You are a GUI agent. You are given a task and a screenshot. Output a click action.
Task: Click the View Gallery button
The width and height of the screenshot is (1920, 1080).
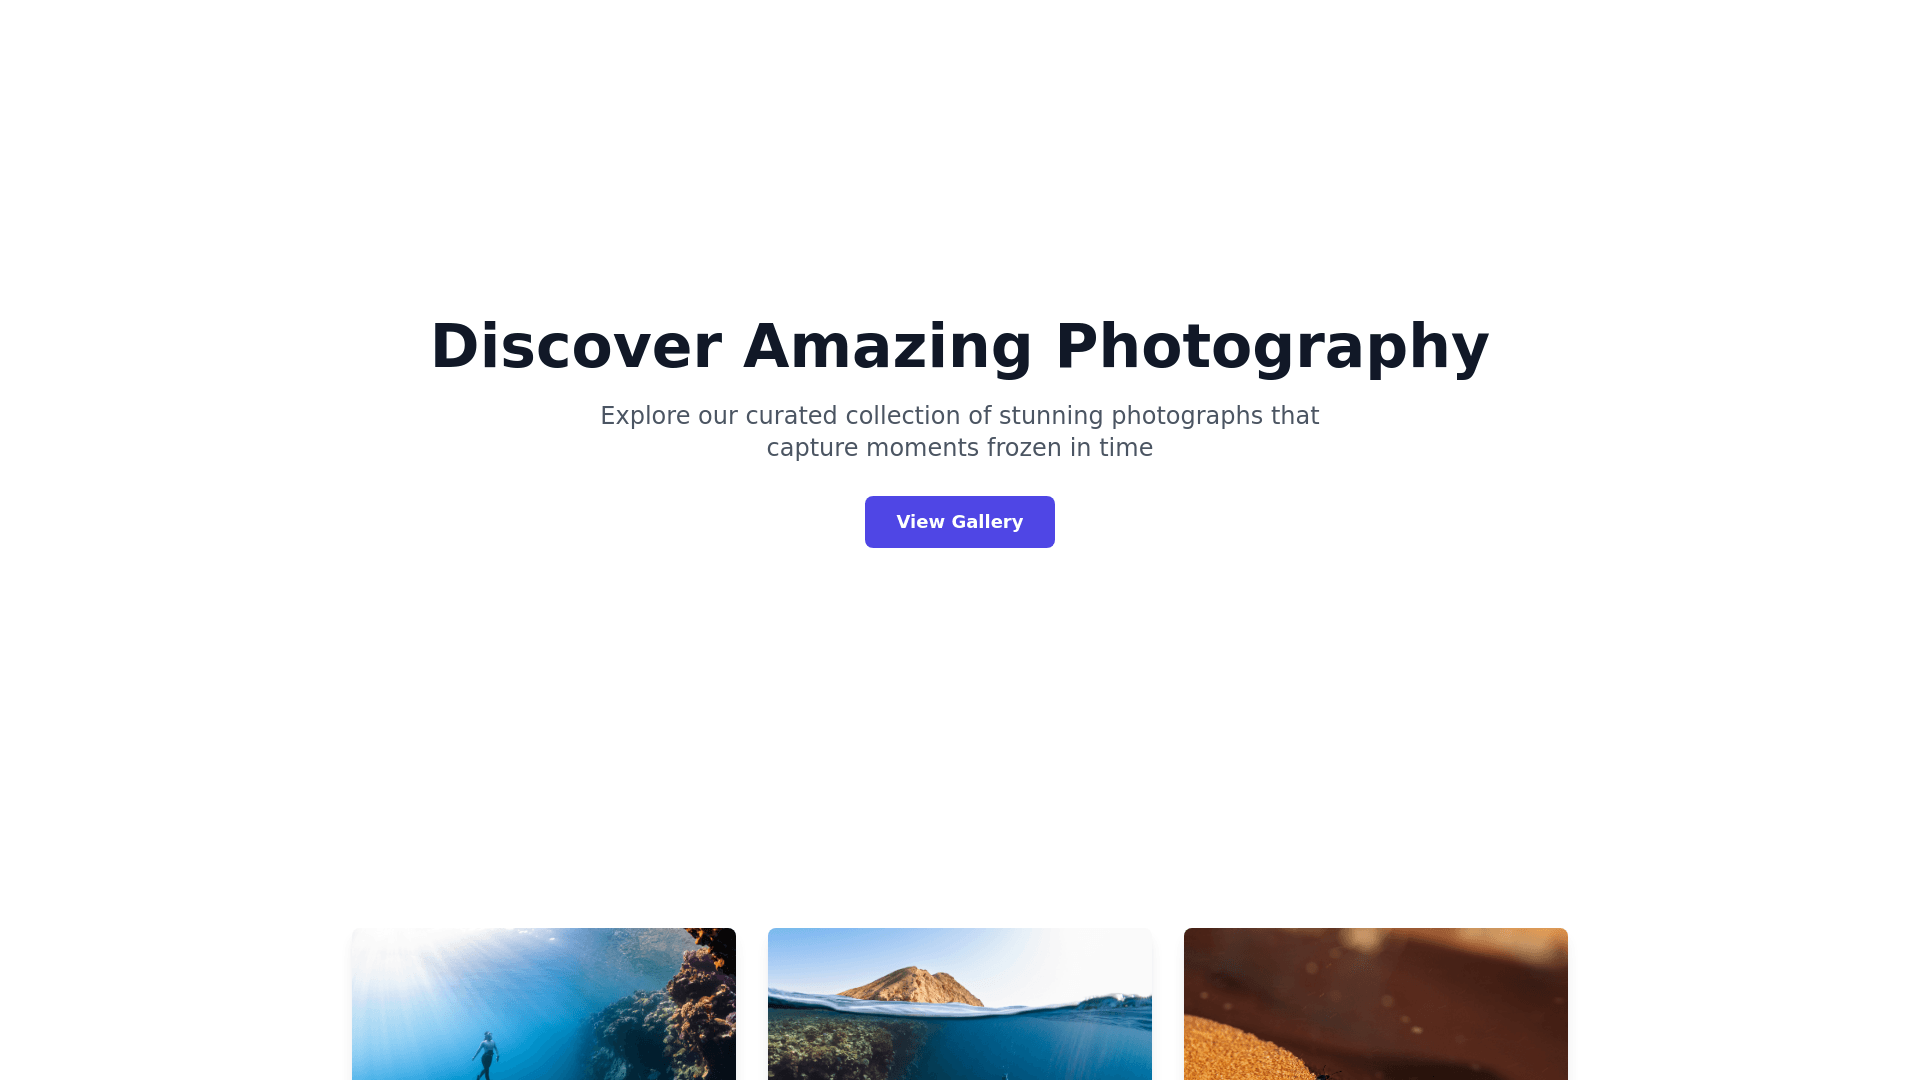[x=959, y=522]
